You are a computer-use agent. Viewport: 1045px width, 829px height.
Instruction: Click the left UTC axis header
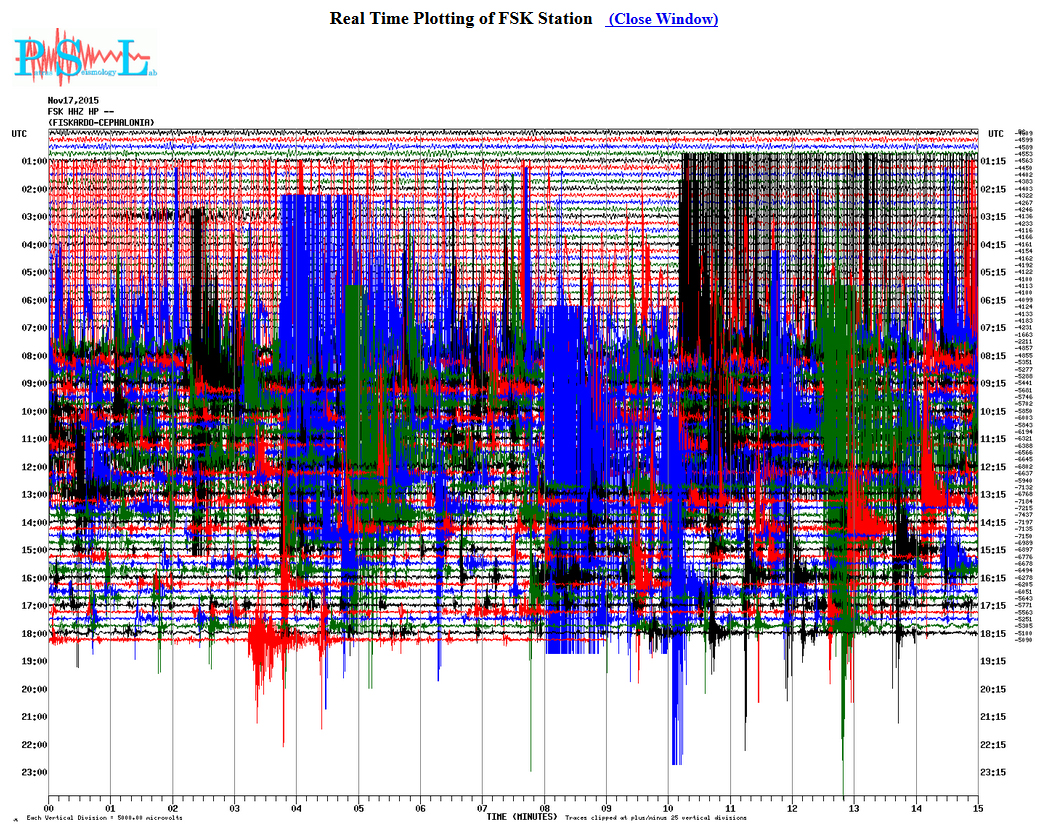[20, 133]
